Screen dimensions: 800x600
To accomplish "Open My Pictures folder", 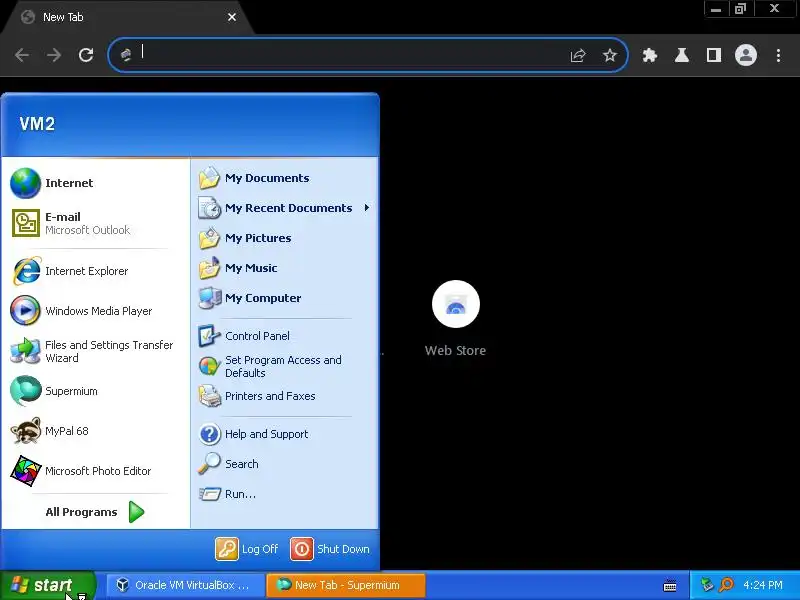I will pyautogui.click(x=284, y=238).
